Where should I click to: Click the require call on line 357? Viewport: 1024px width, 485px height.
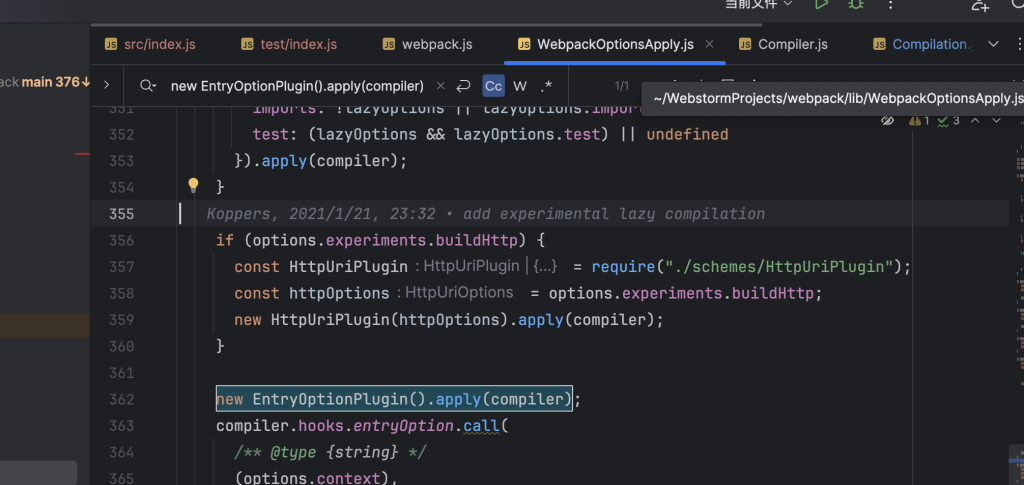(623, 267)
